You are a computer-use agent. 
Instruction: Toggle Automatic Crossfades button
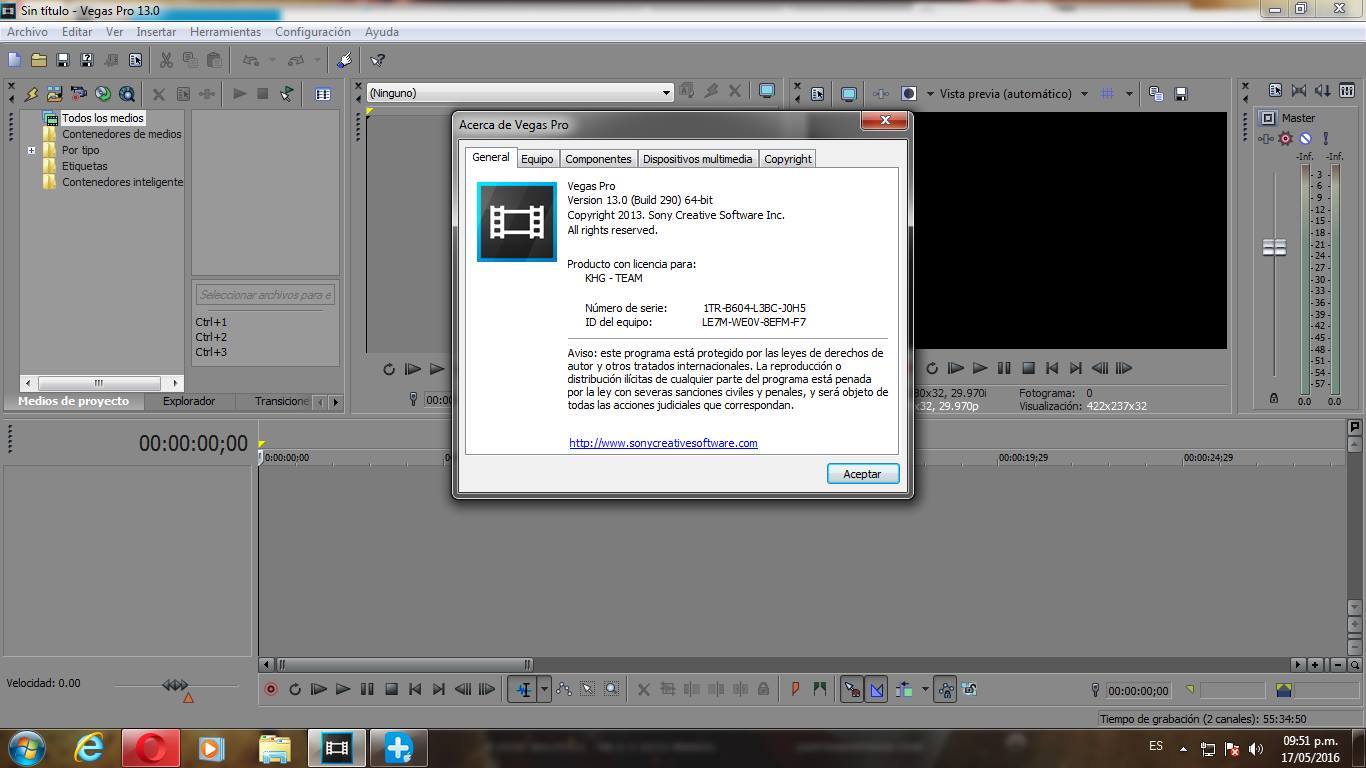[x=876, y=689]
